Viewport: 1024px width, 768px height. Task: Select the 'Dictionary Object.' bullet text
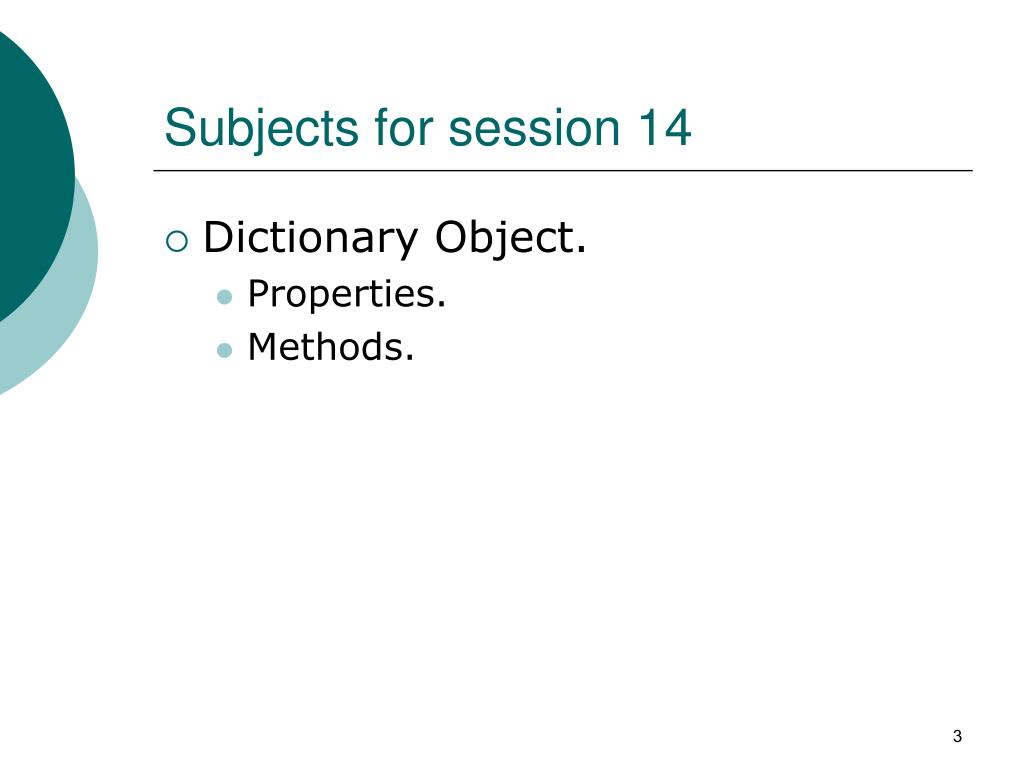[x=394, y=238]
